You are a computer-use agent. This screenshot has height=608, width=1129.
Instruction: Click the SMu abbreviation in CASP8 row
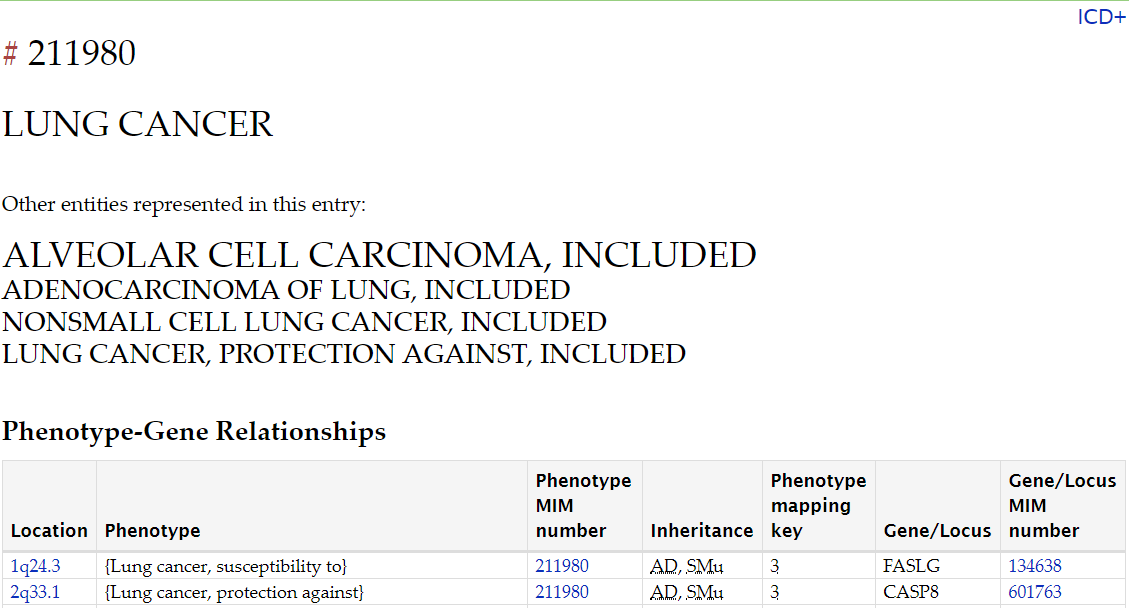pos(704,593)
